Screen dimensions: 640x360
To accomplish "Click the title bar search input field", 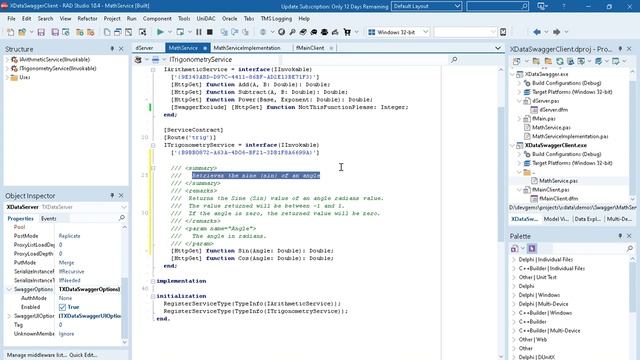I will click(x=493, y=6).
